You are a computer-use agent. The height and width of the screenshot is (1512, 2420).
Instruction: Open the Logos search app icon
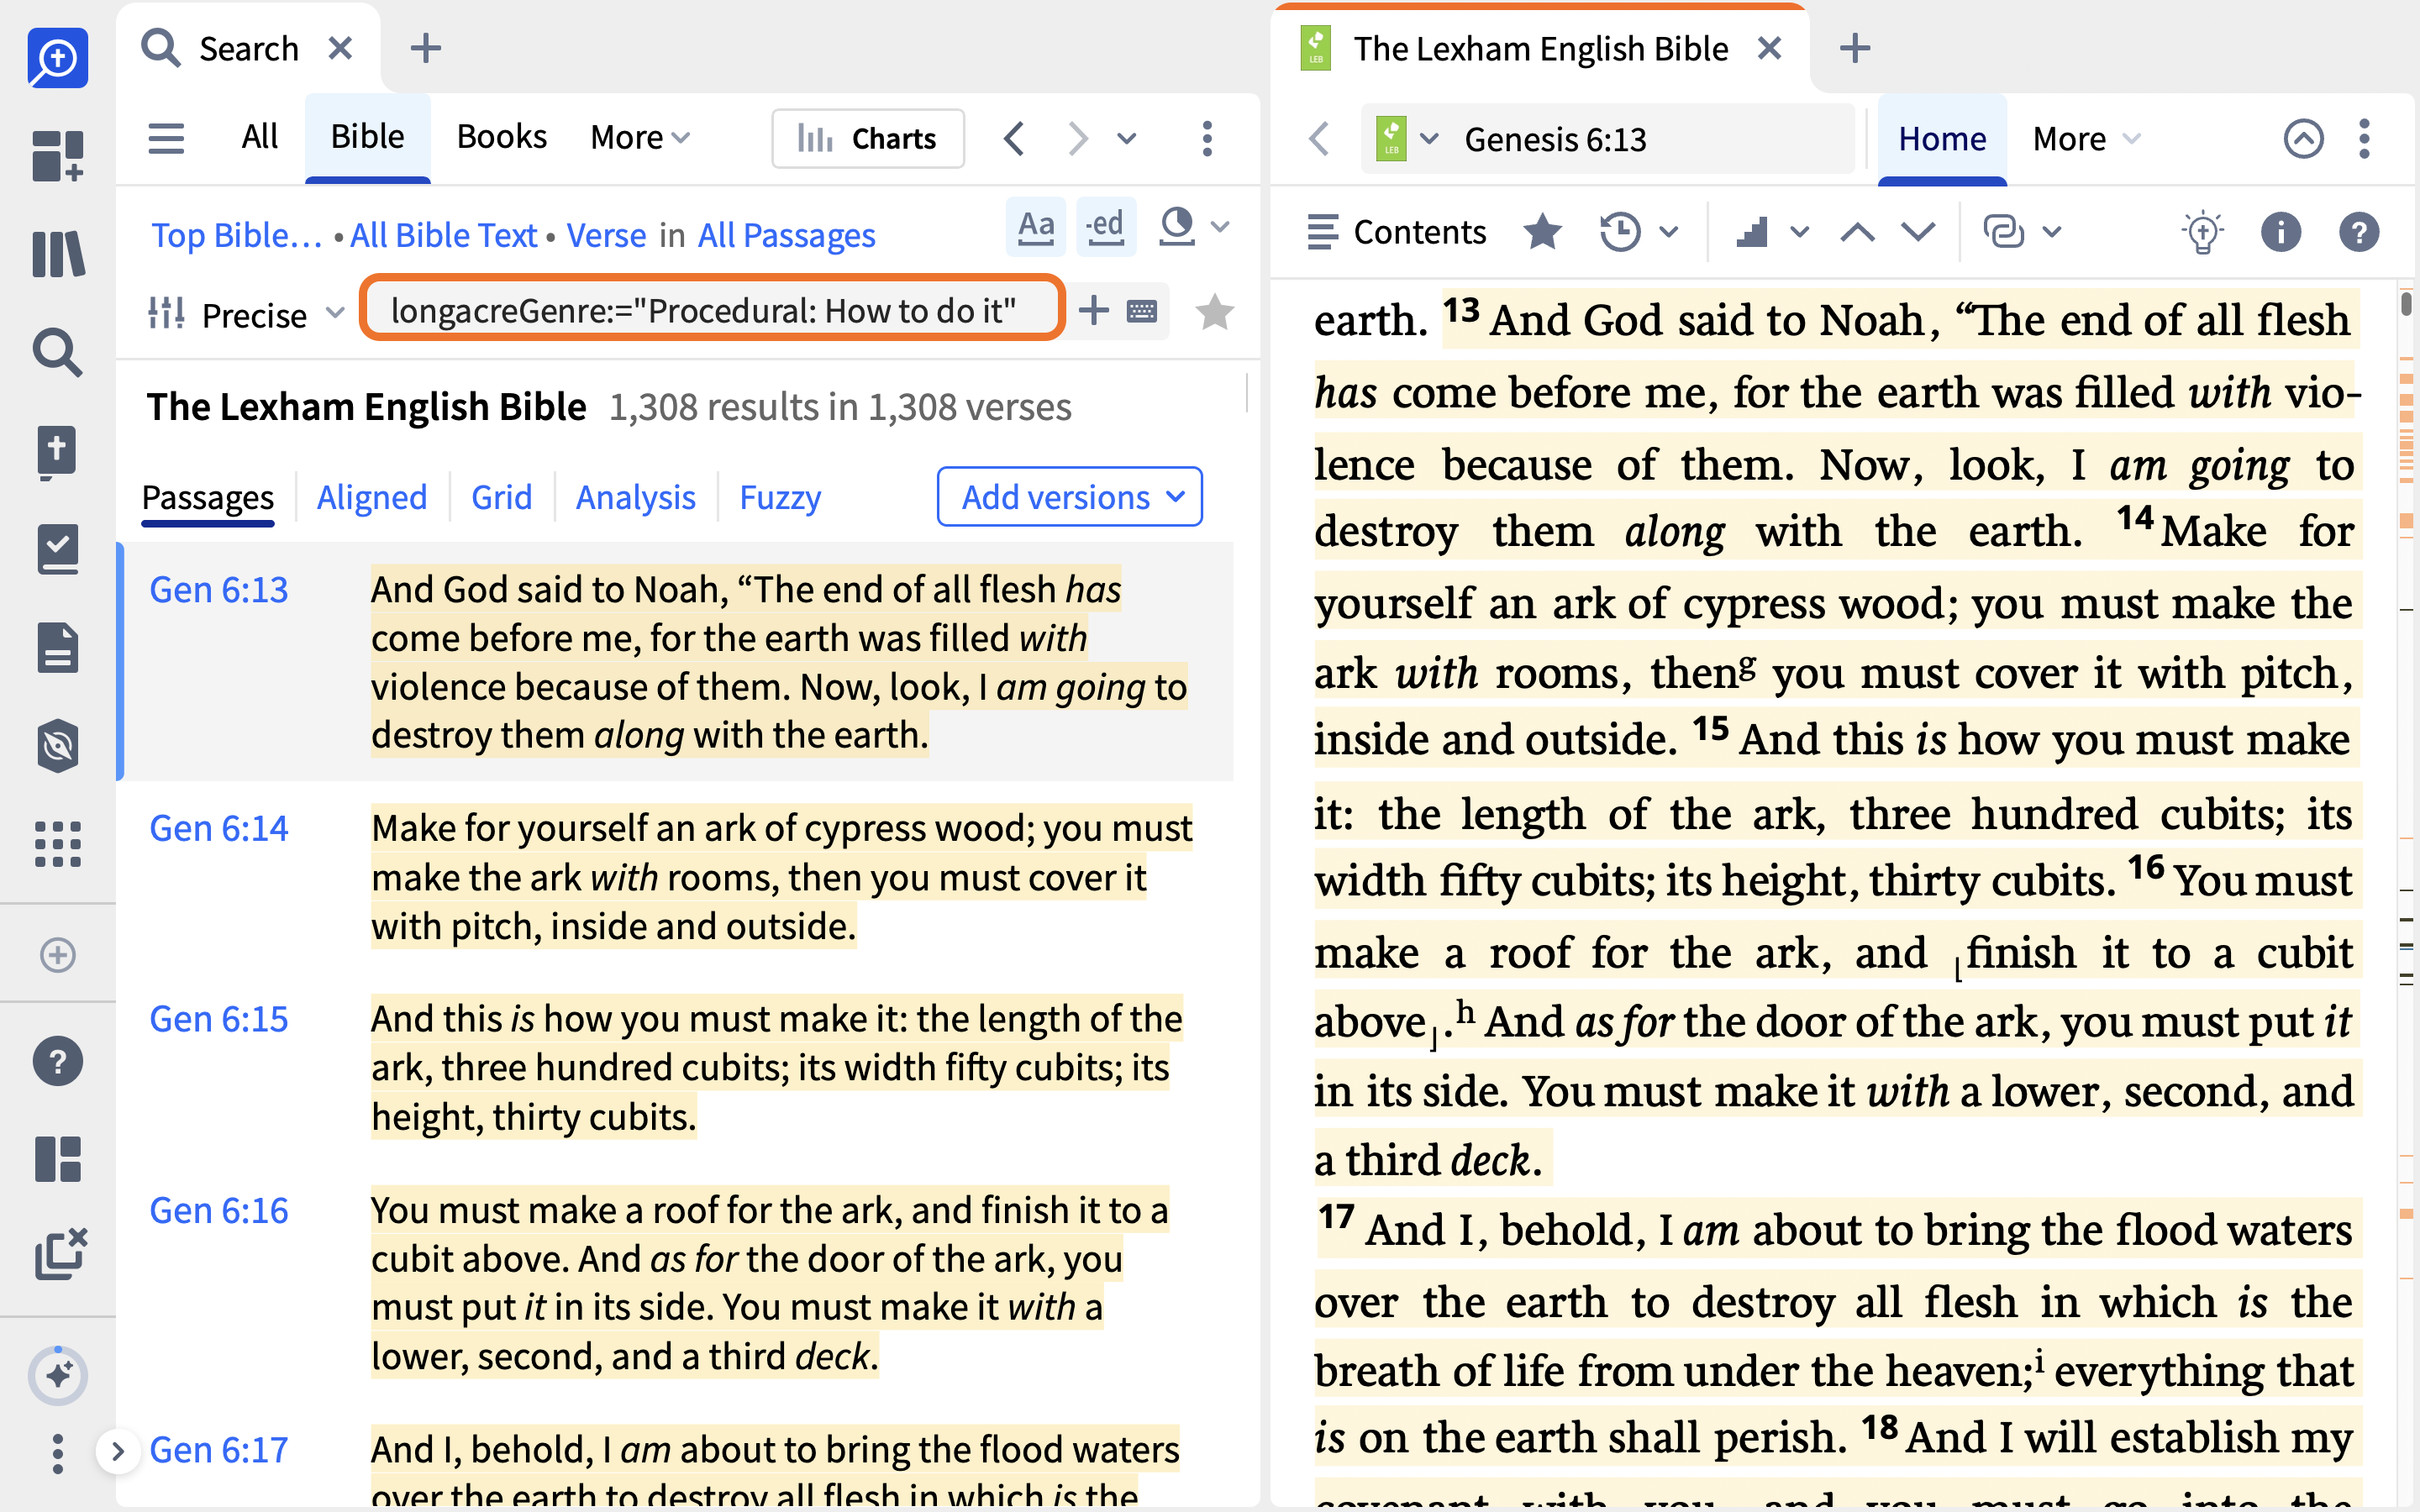click(x=58, y=58)
